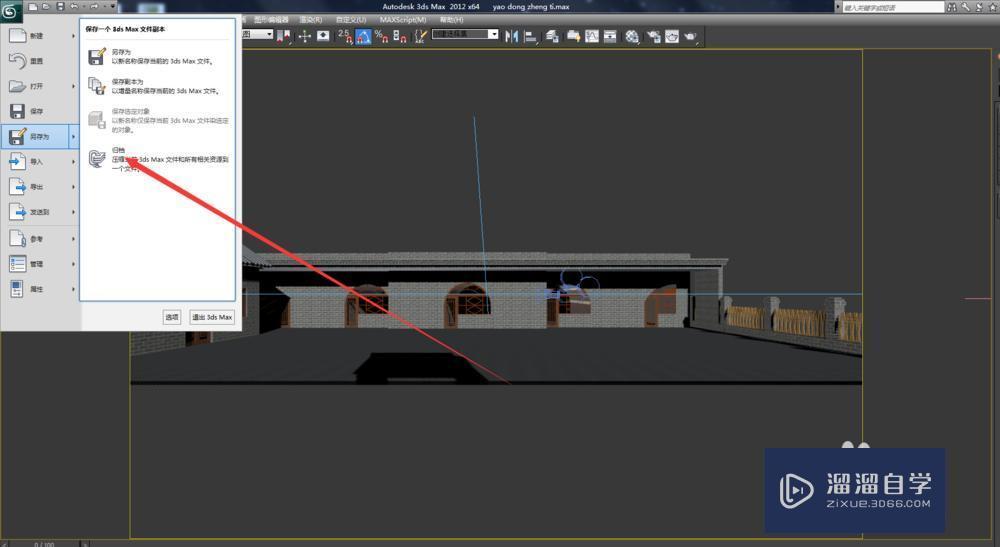Expand submenu arrow beside Properties (属性)
The height and width of the screenshot is (547, 1000).
(x=73, y=289)
